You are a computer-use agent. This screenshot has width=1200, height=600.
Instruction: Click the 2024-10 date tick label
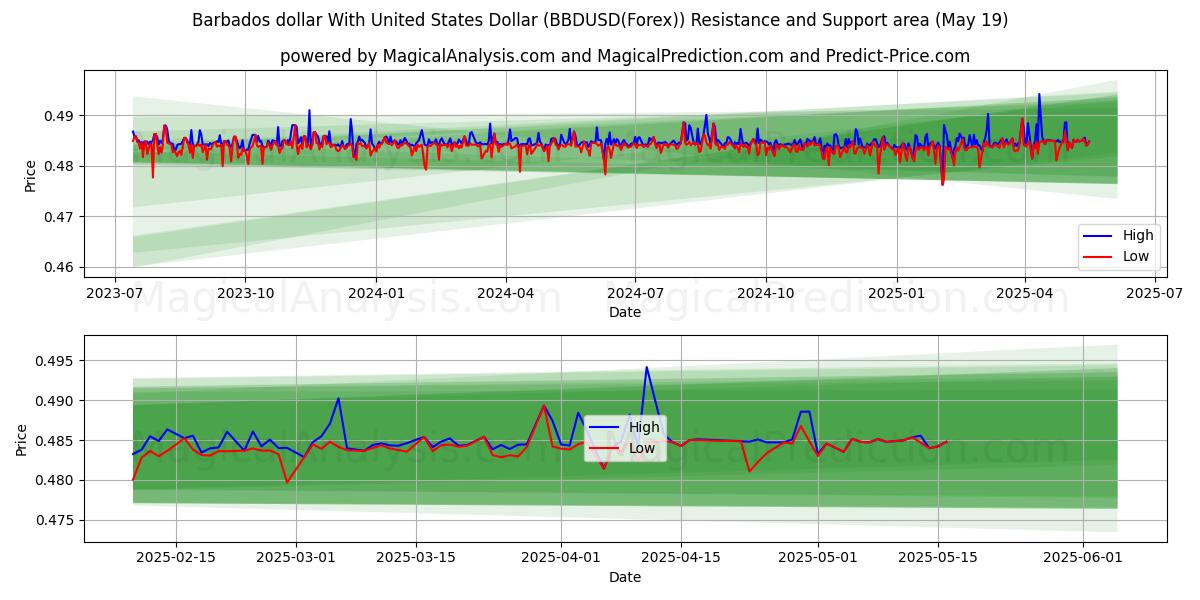coord(766,293)
